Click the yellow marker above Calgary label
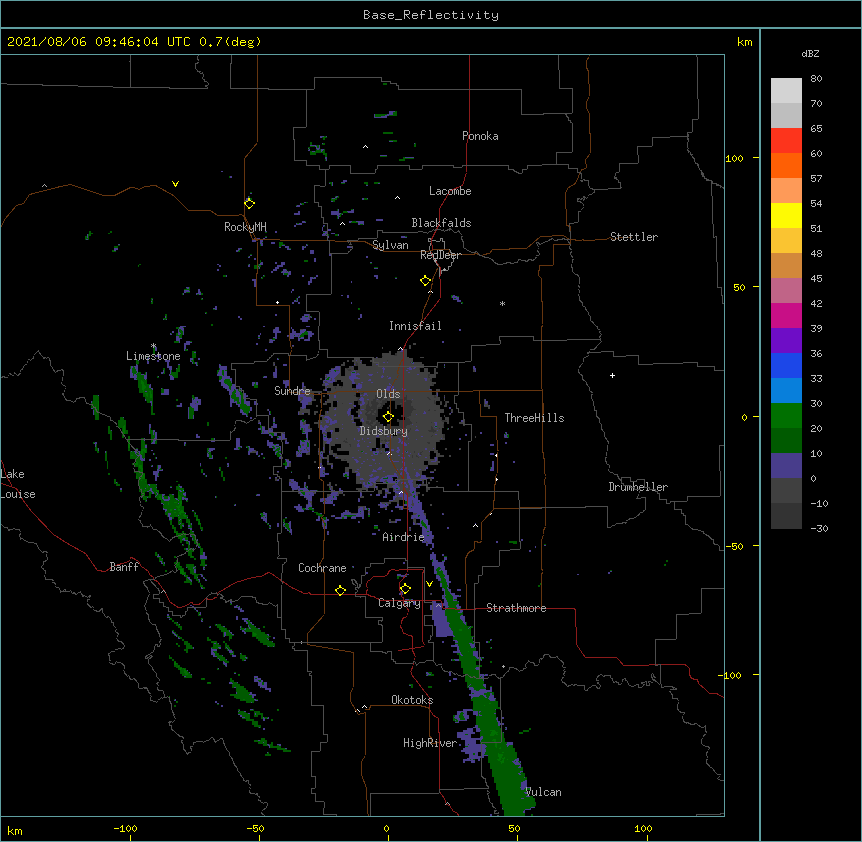This screenshot has width=862, height=842. coord(405,589)
